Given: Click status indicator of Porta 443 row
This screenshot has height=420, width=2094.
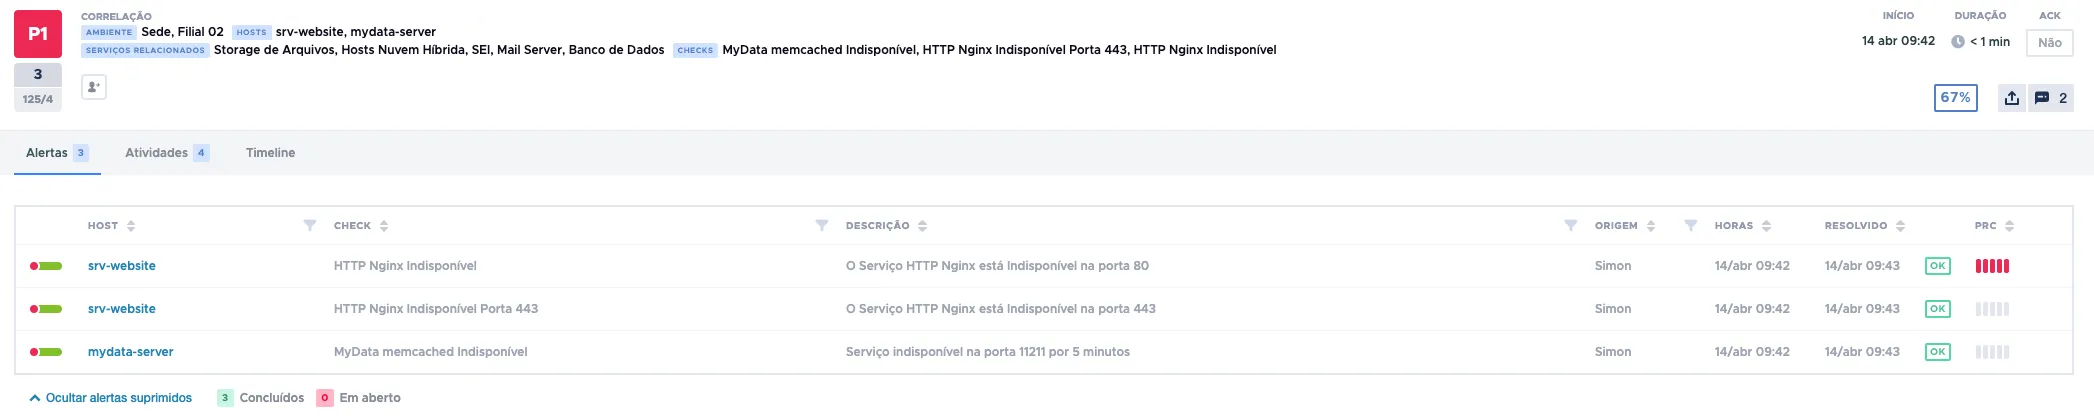Looking at the screenshot, I should [46, 309].
